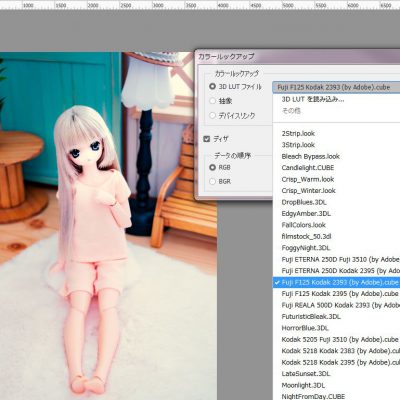Click the カラールックアップ dialog title bar

pos(297,56)
